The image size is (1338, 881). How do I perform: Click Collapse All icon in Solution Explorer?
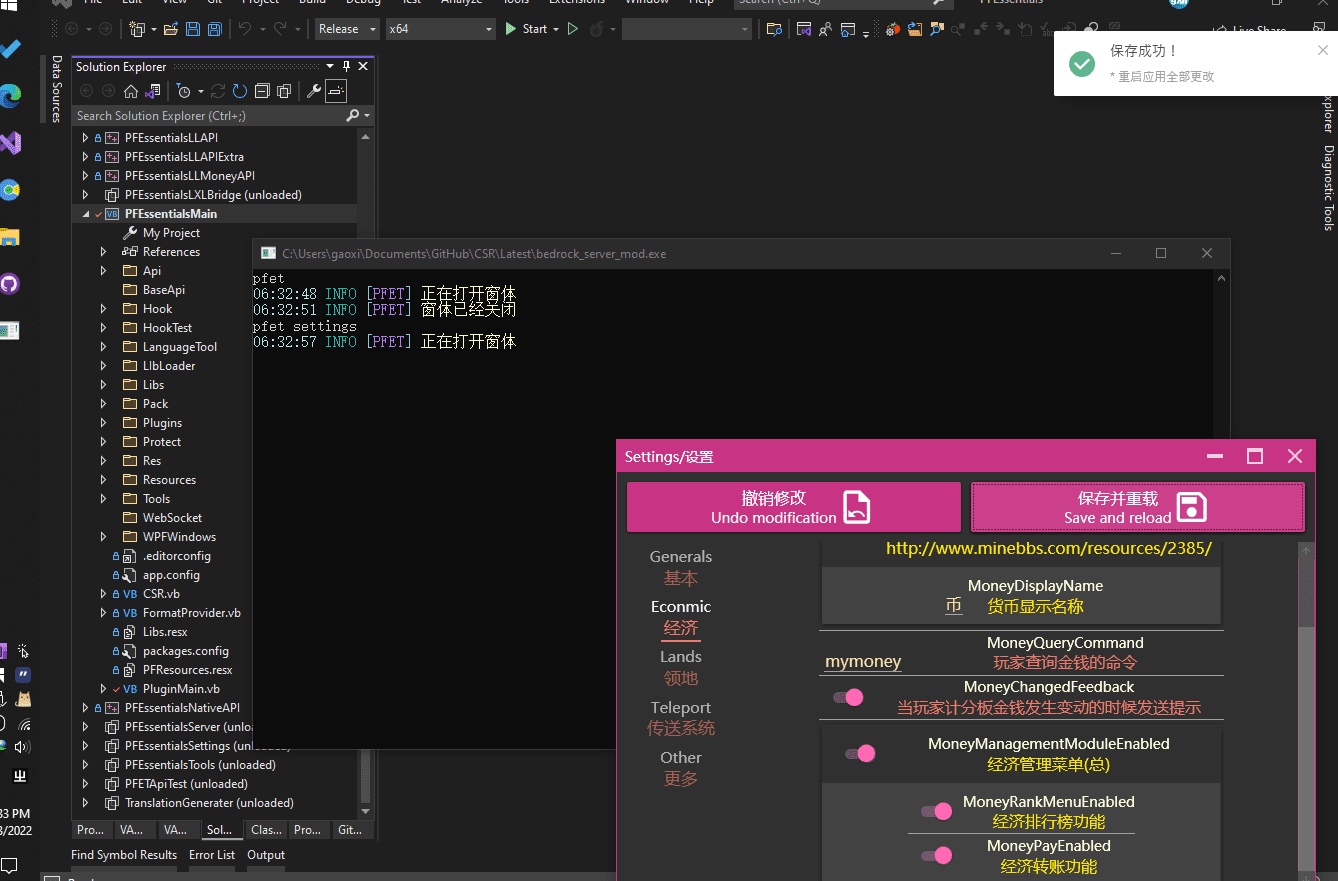pos(262,91)
